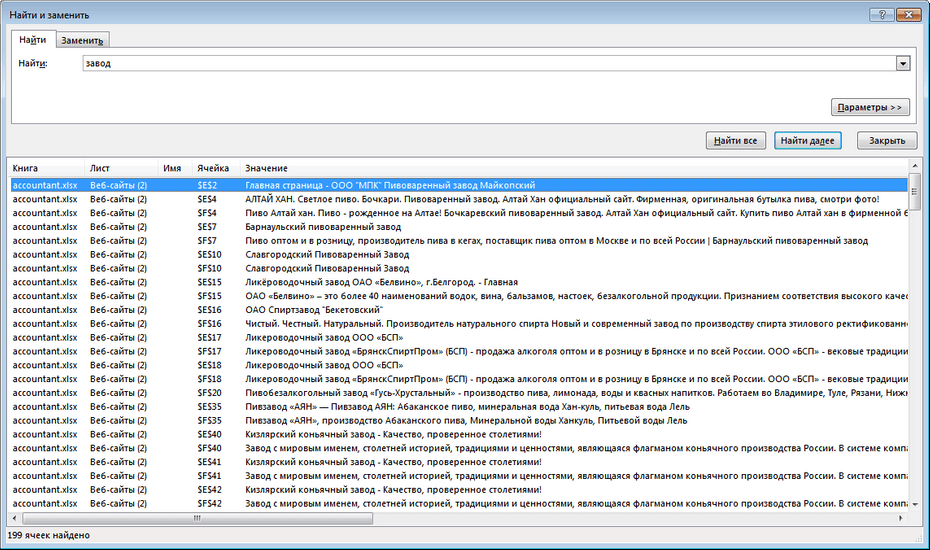Image resolution: width=930 pixels, height=550 pixels.
Task: Click the Значение column header
Action: click(x=574, y=169)
